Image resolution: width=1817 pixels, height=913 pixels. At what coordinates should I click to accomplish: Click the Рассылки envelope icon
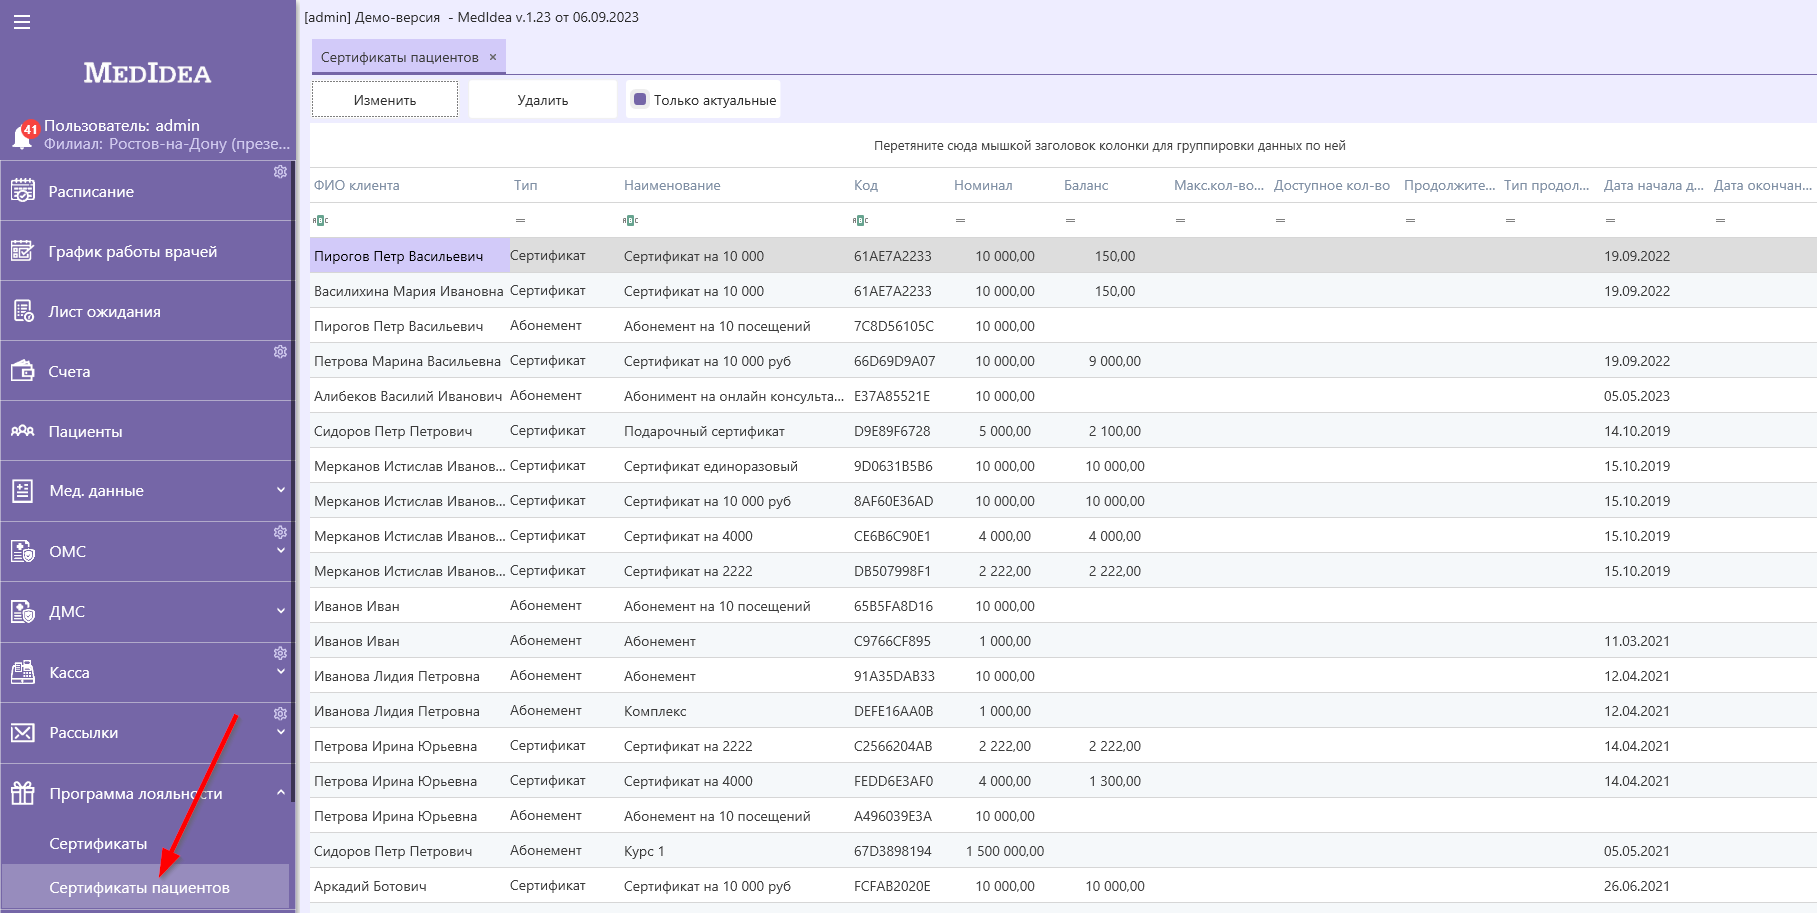(23, 733)
